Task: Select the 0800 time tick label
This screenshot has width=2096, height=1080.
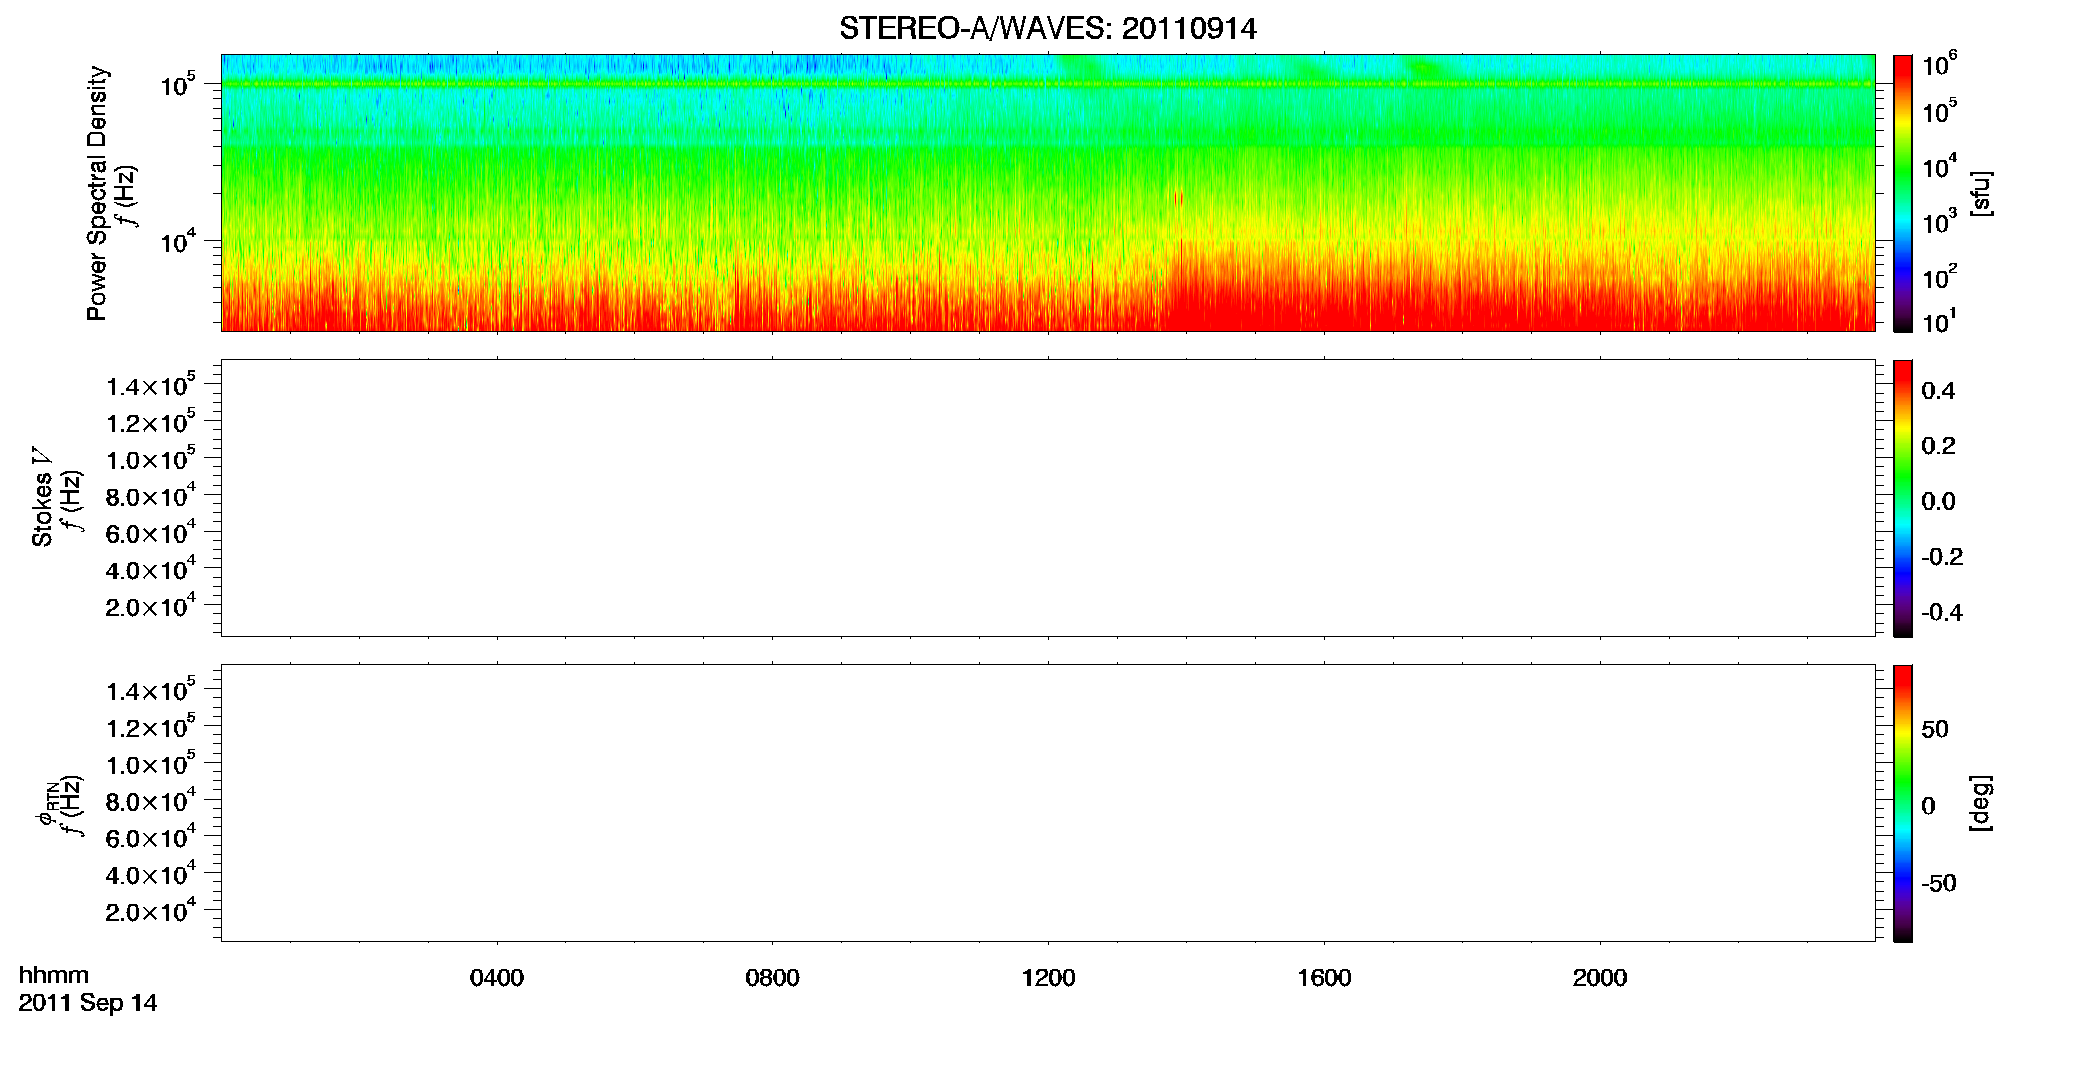Action: [773, 978]
